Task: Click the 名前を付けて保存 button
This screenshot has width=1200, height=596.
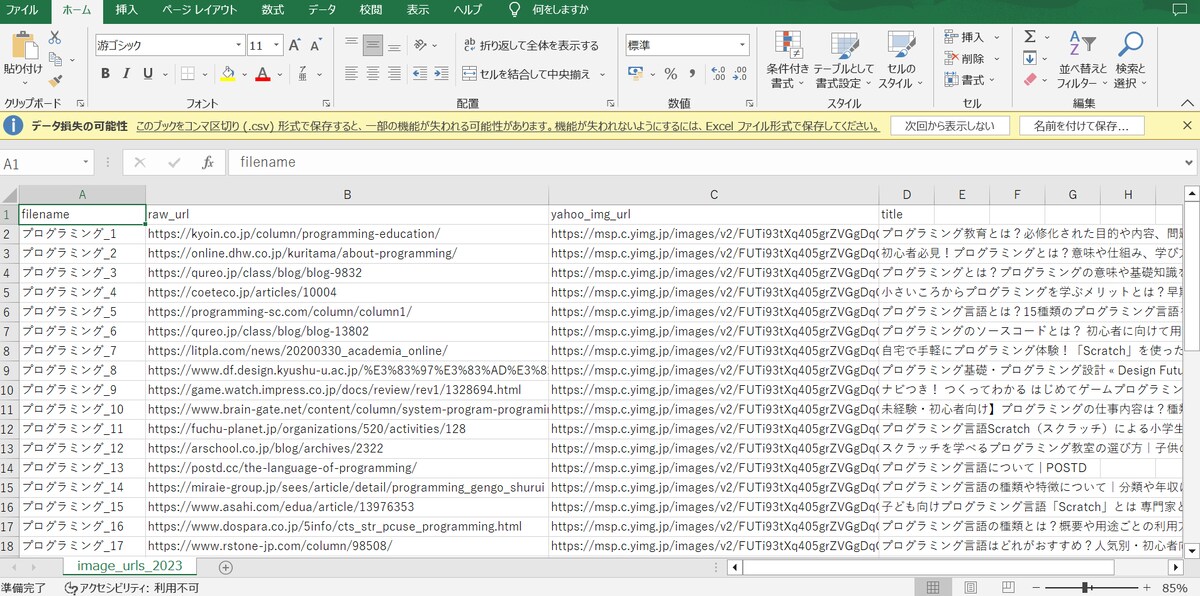Action: click(x=1081, y=126)
